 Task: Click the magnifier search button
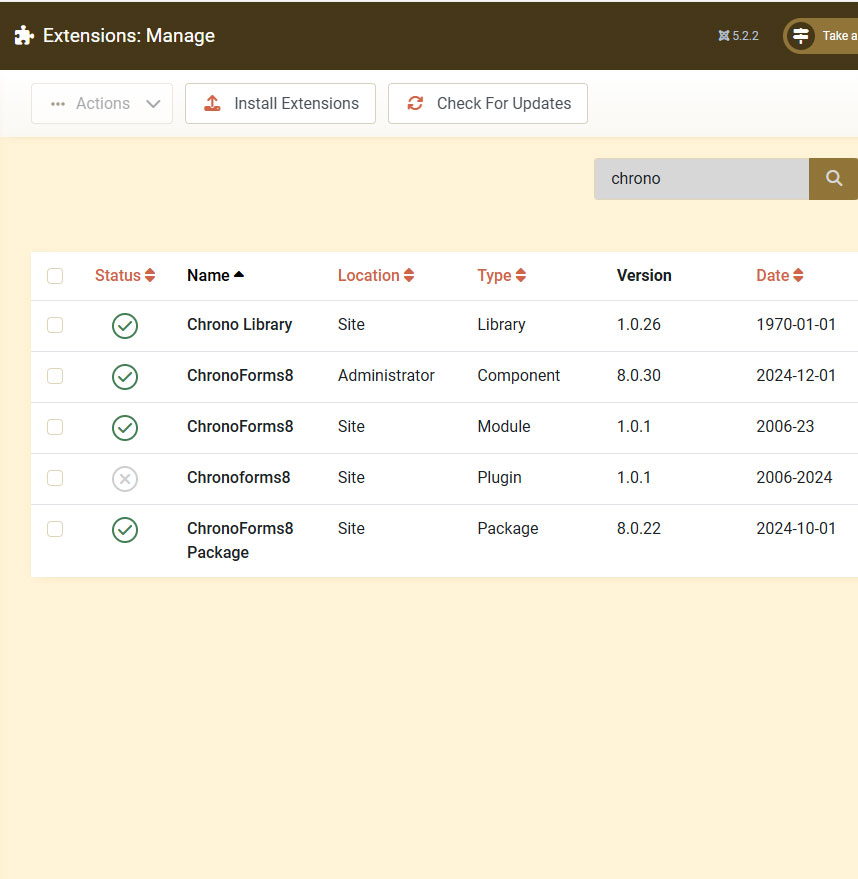pos(833,179)
